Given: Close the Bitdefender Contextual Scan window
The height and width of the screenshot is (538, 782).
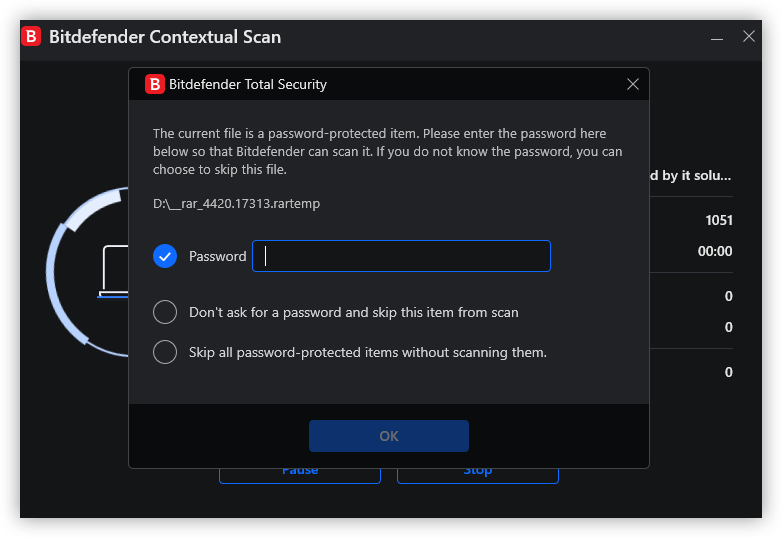Looking at the screenshot, I should tap(749, 36).
